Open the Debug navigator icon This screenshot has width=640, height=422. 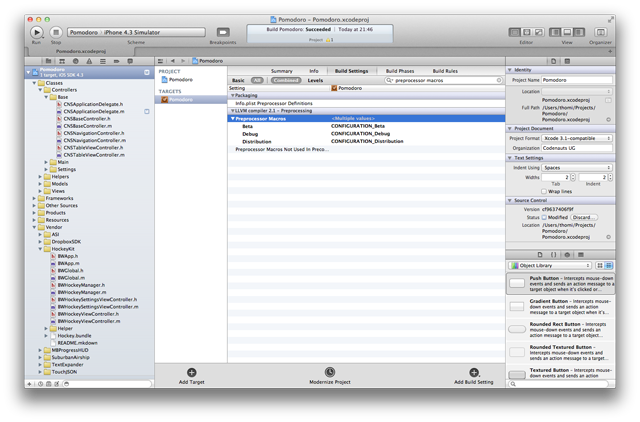coord(103,61)
